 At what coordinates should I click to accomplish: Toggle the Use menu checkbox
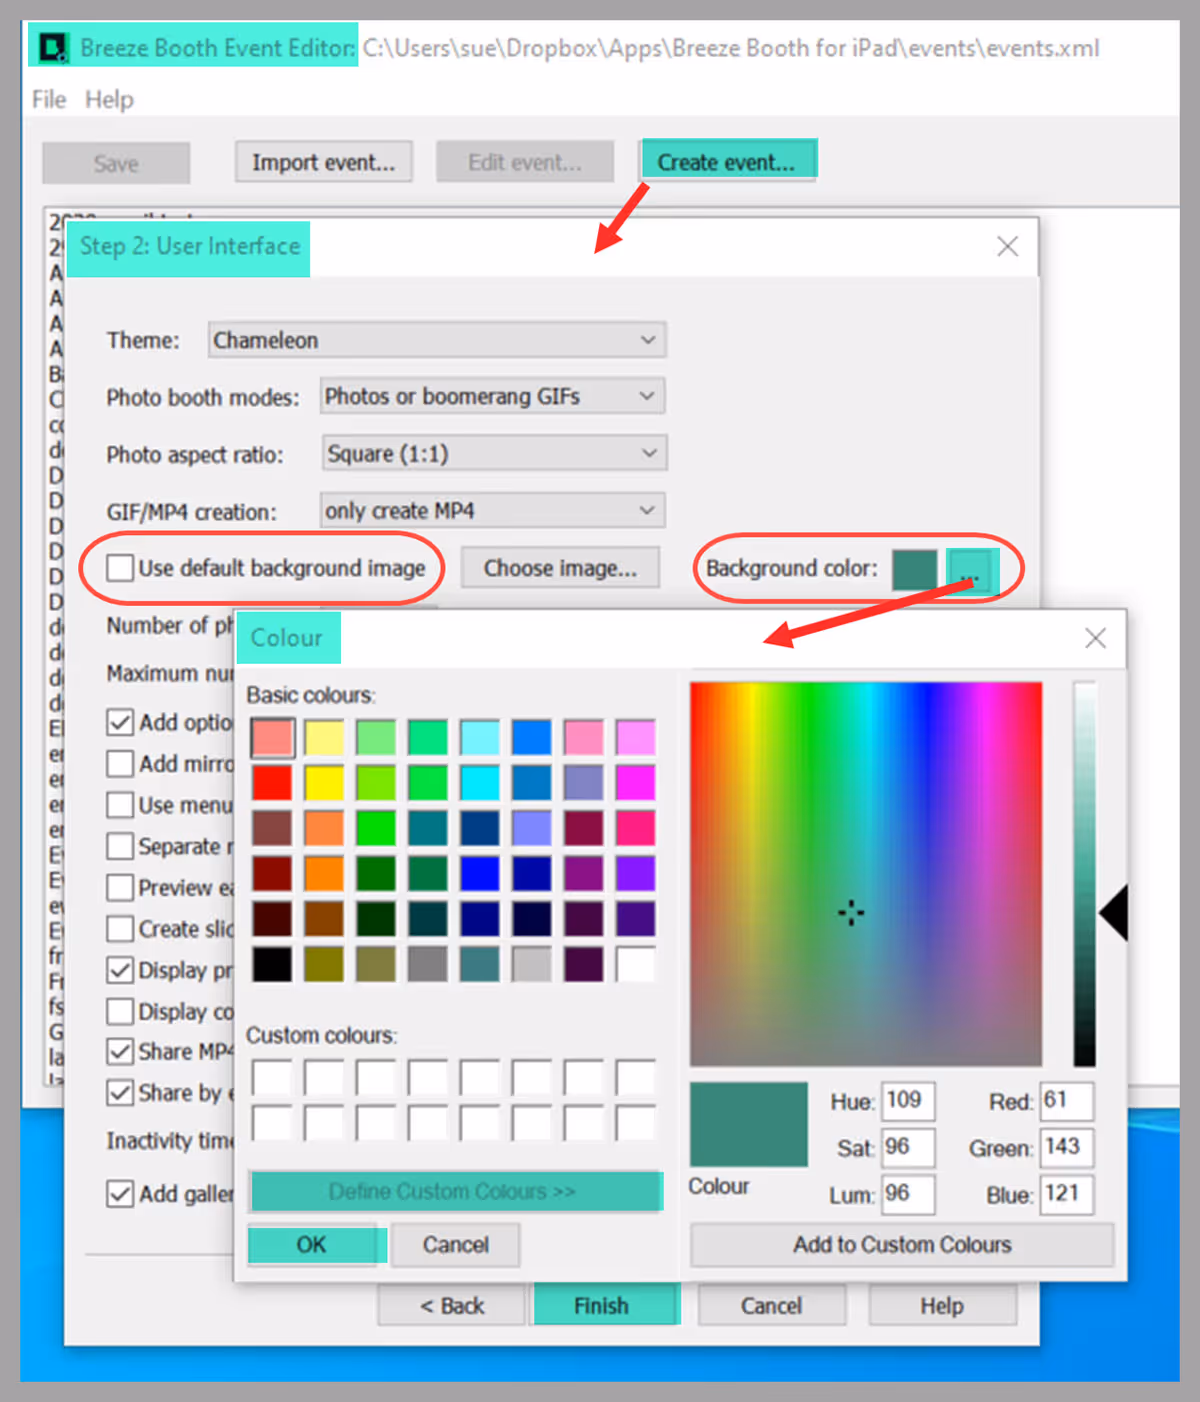(120, 805)
